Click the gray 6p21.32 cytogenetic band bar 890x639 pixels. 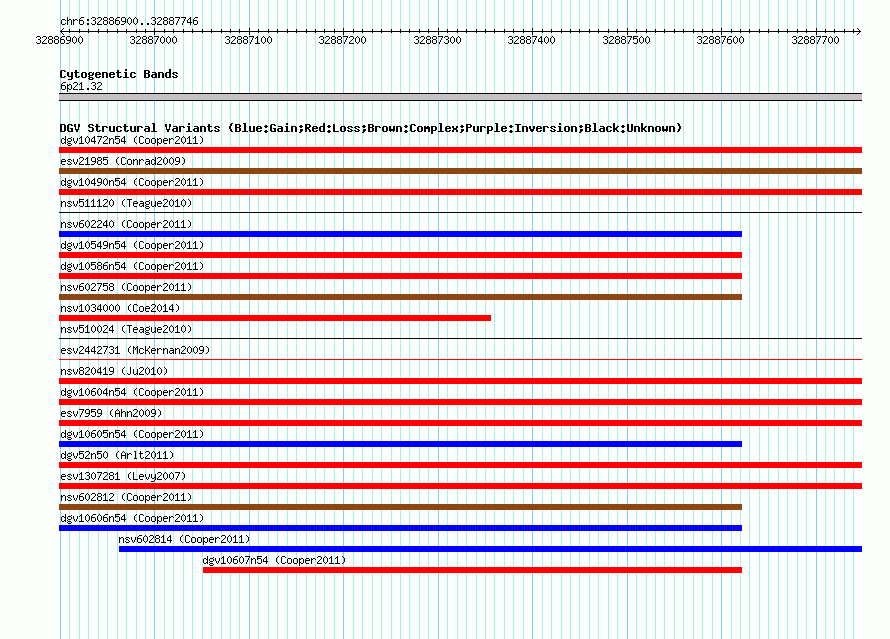(x=460, y=97)
